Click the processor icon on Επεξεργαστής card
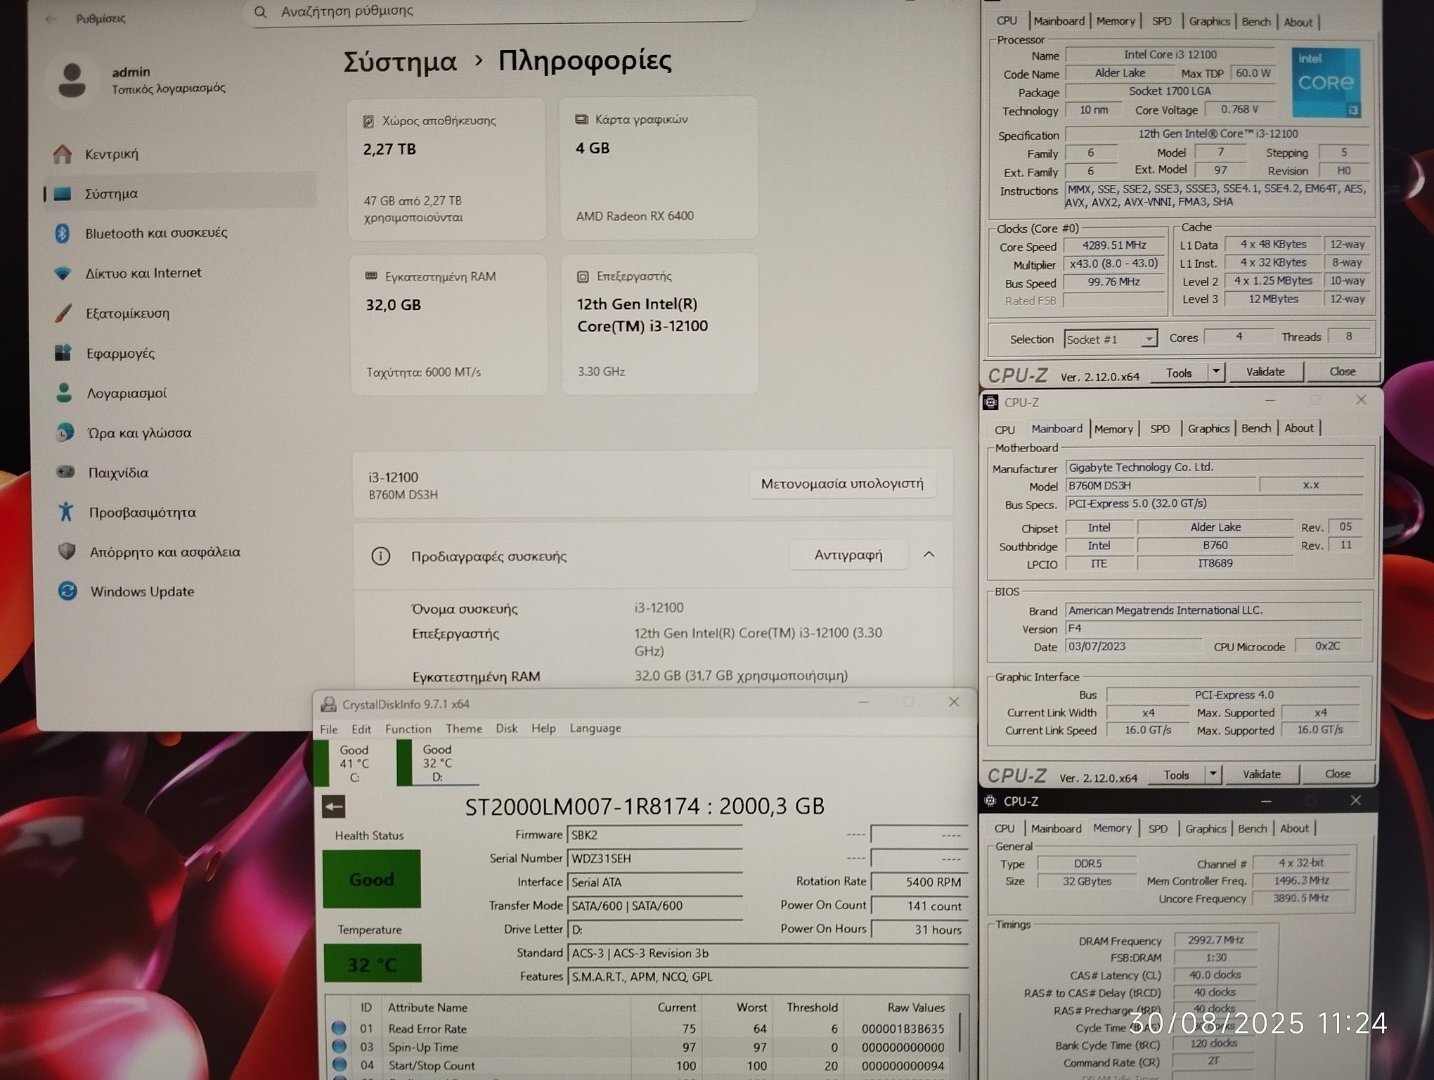This screenshot has height=1080, width=1434. [583, 276]
